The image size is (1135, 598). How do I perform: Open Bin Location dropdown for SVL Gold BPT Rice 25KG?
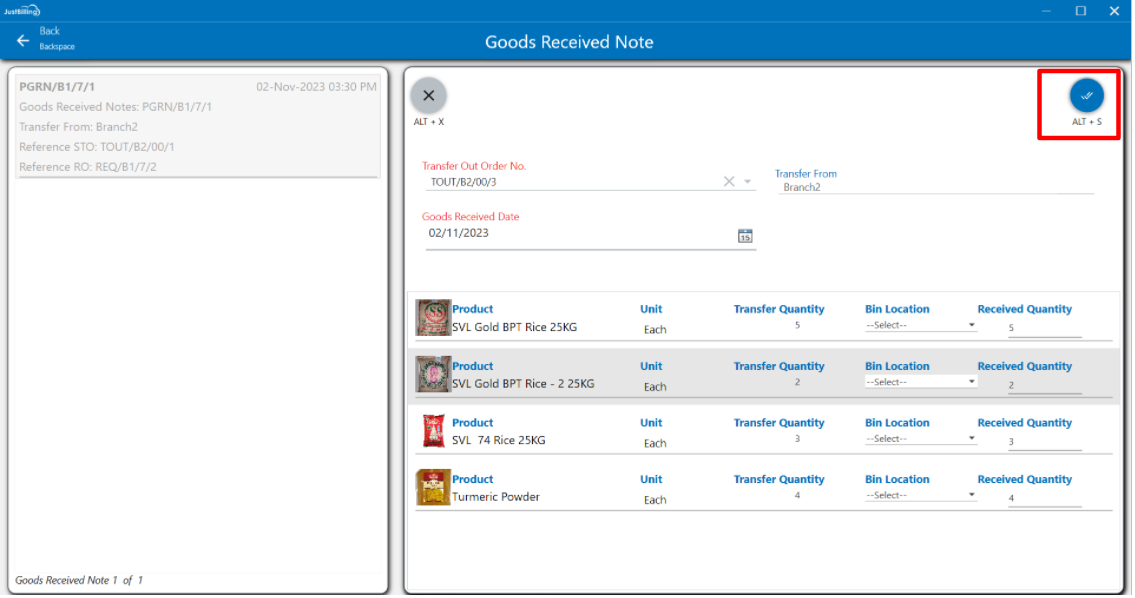coord(920,325)
